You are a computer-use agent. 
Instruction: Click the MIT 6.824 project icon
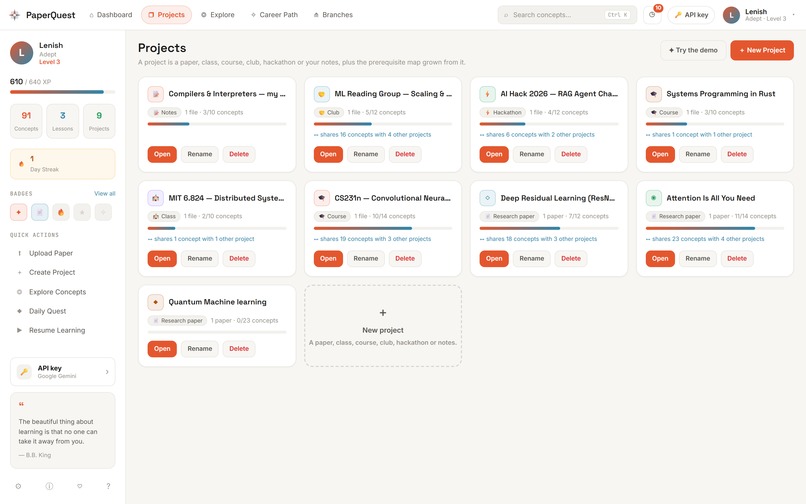155,198
